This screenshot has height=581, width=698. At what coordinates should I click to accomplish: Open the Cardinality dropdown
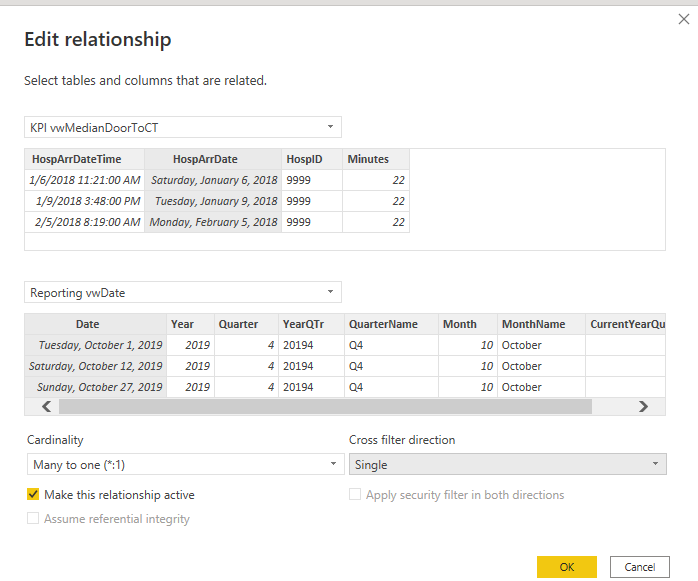pyautogui.click(x=186, y=464)
